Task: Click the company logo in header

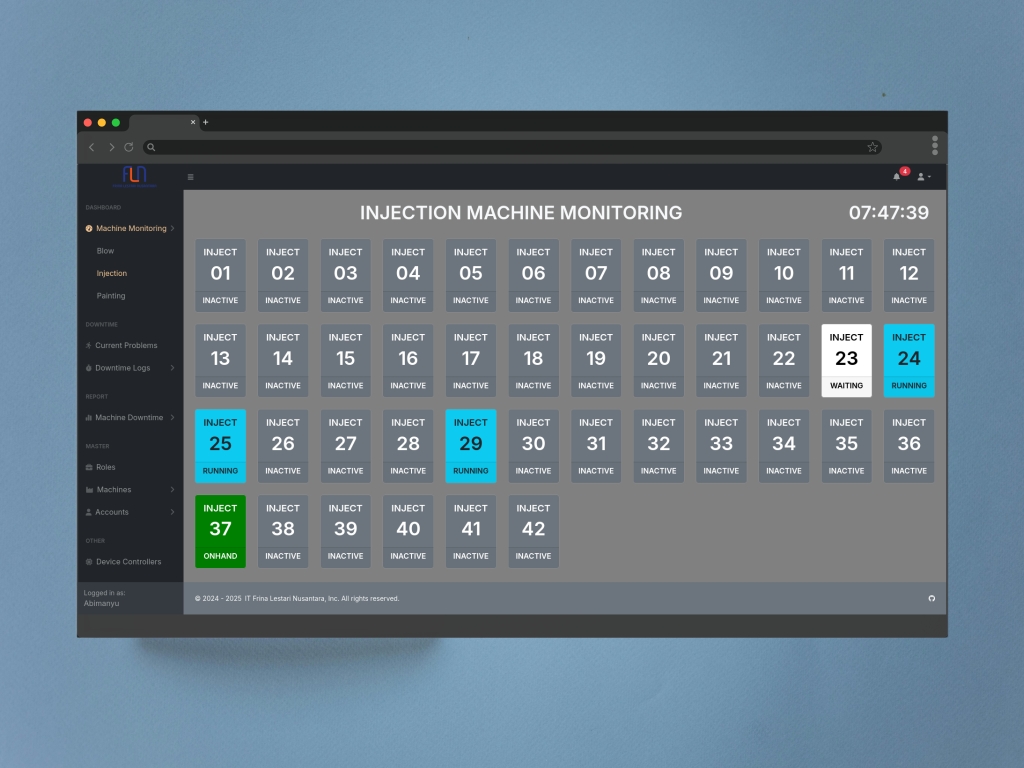Action: [x=133, y=176]
